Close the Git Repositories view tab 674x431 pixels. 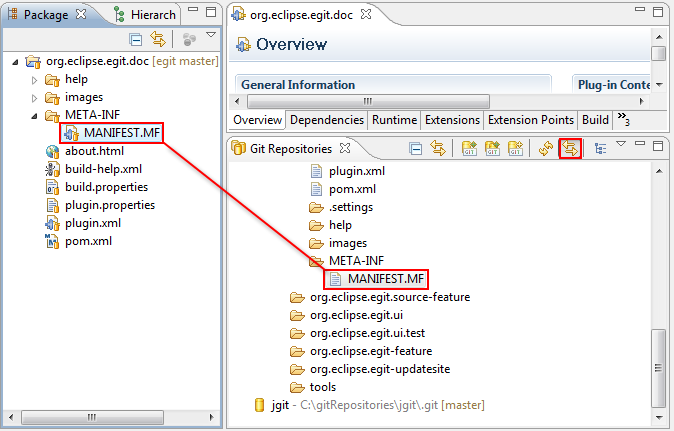pyautogui.click(x=345, y=148)
